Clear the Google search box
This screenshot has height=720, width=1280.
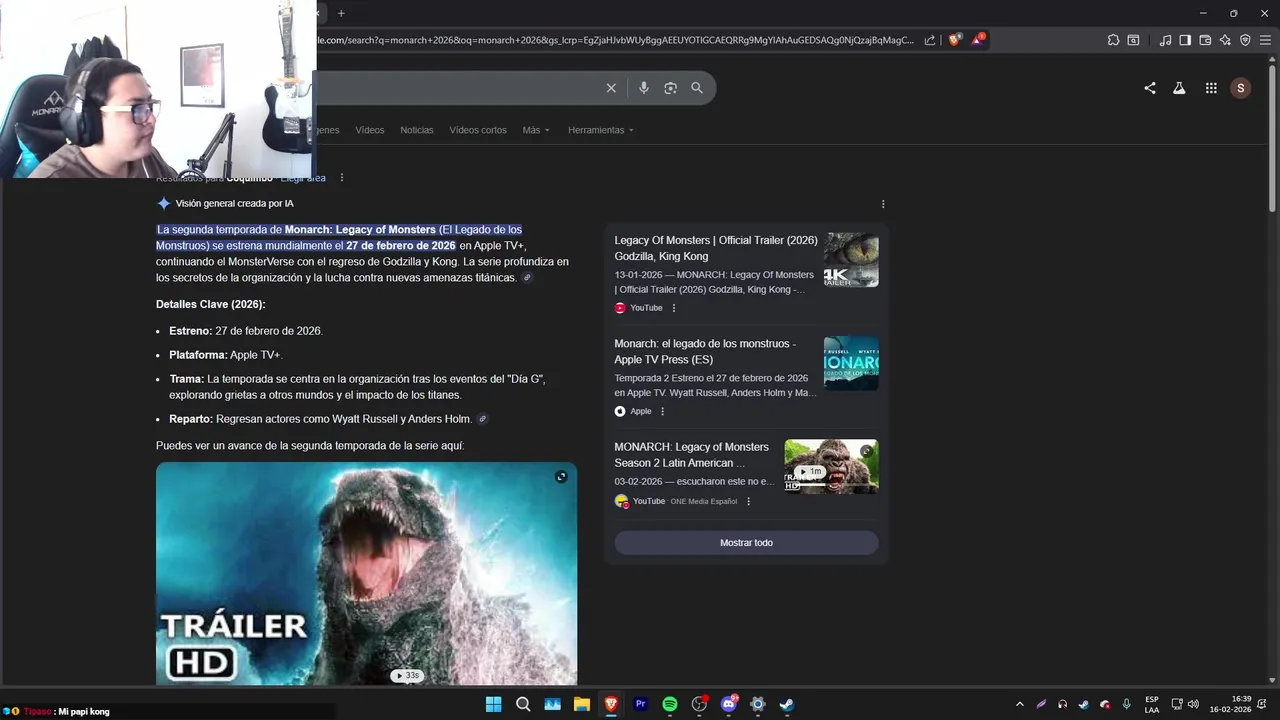(x=611, y=88)
